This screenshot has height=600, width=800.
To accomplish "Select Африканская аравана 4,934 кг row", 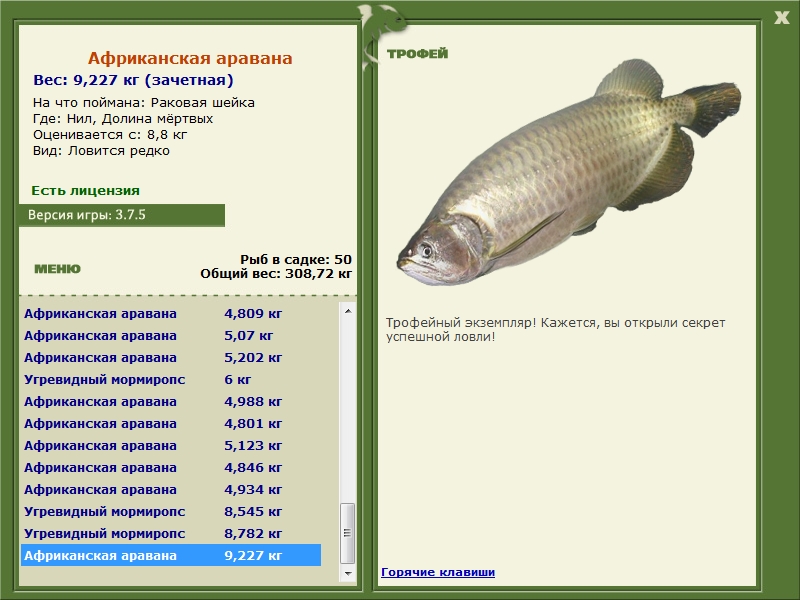I will tap(171, 489).
